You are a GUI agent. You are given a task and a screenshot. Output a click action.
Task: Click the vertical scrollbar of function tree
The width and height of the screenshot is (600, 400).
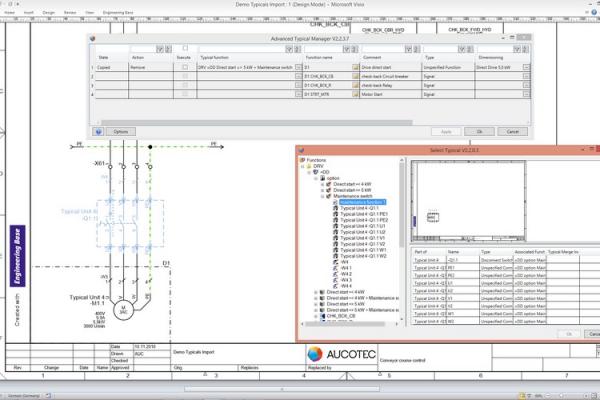tap(401, 205)
